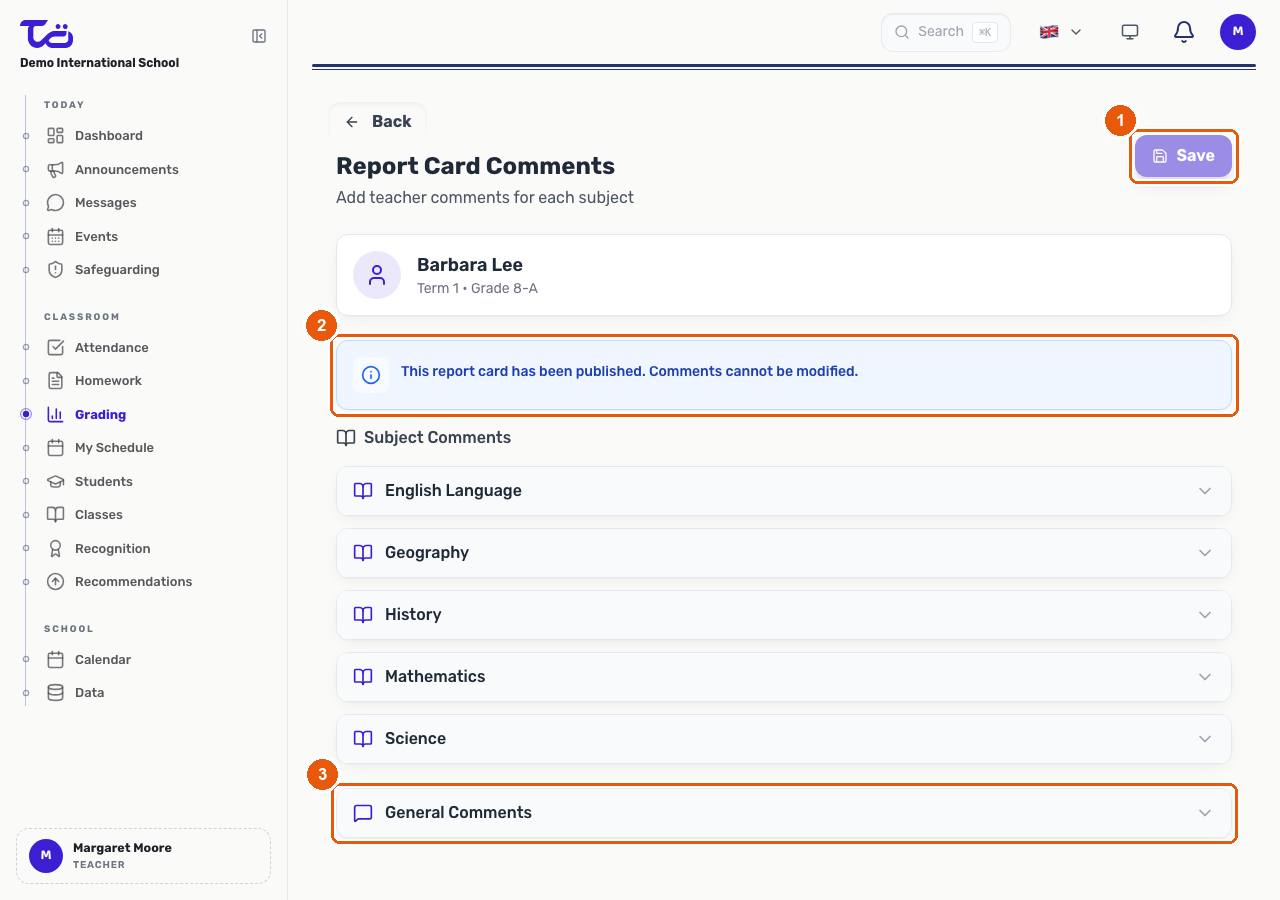1280x900 pixels.
Task: Click the Data database icon
Action: pyautogui.click(x=56, y=692)
